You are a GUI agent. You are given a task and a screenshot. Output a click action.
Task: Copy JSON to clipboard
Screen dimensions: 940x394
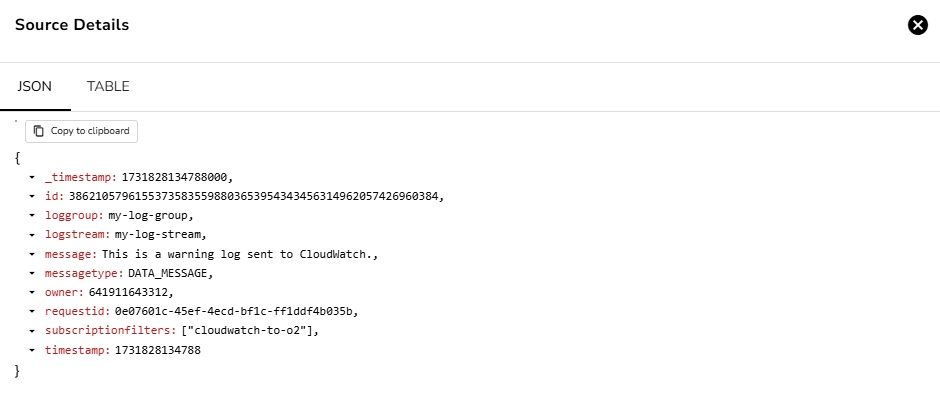coord(82,131)
